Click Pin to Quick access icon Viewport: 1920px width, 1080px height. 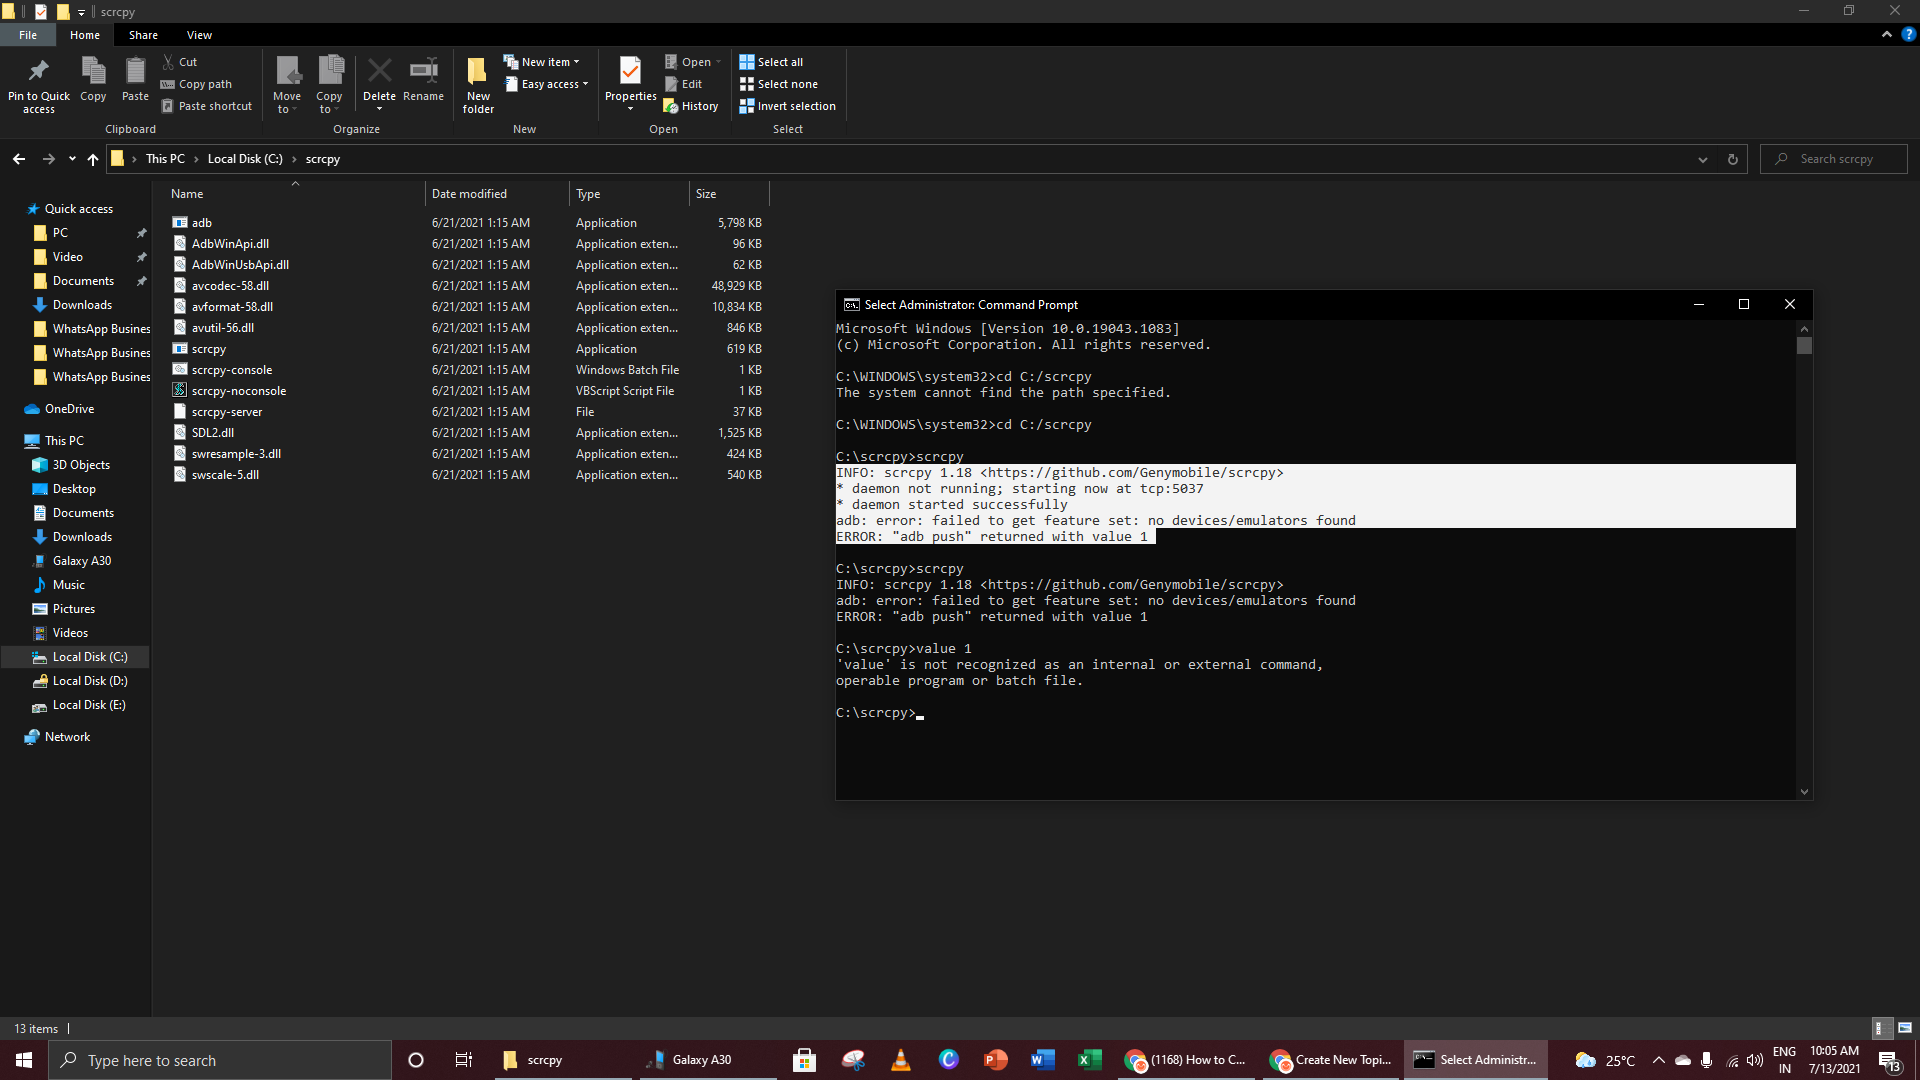tap(38, 71)
